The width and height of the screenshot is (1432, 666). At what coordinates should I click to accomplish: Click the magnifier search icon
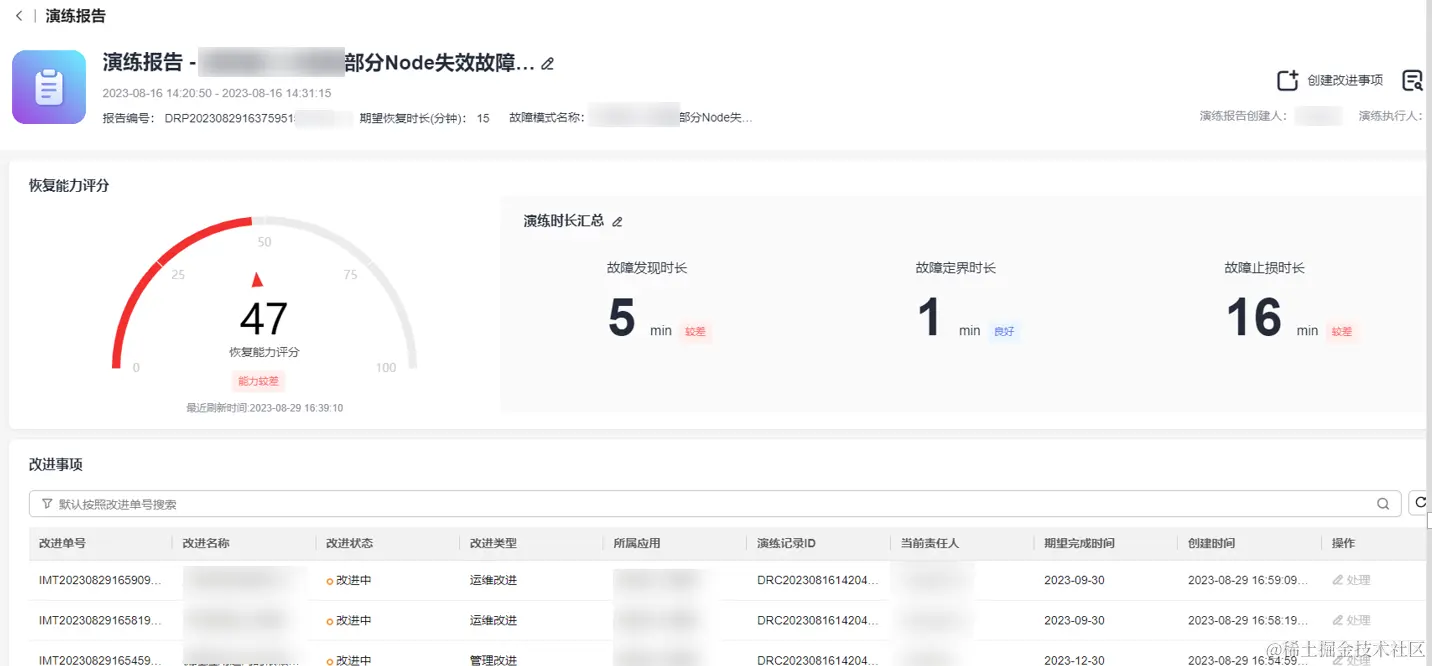(x=1383, y=504)
